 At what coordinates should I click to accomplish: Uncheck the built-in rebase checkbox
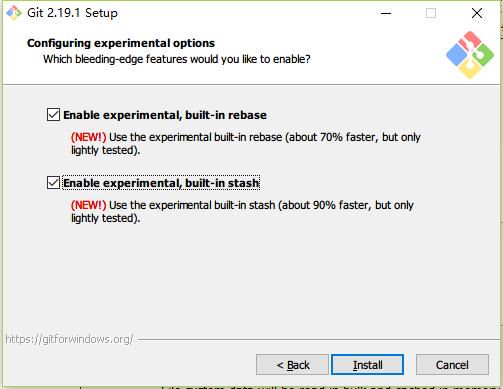[x=53, y=115]
